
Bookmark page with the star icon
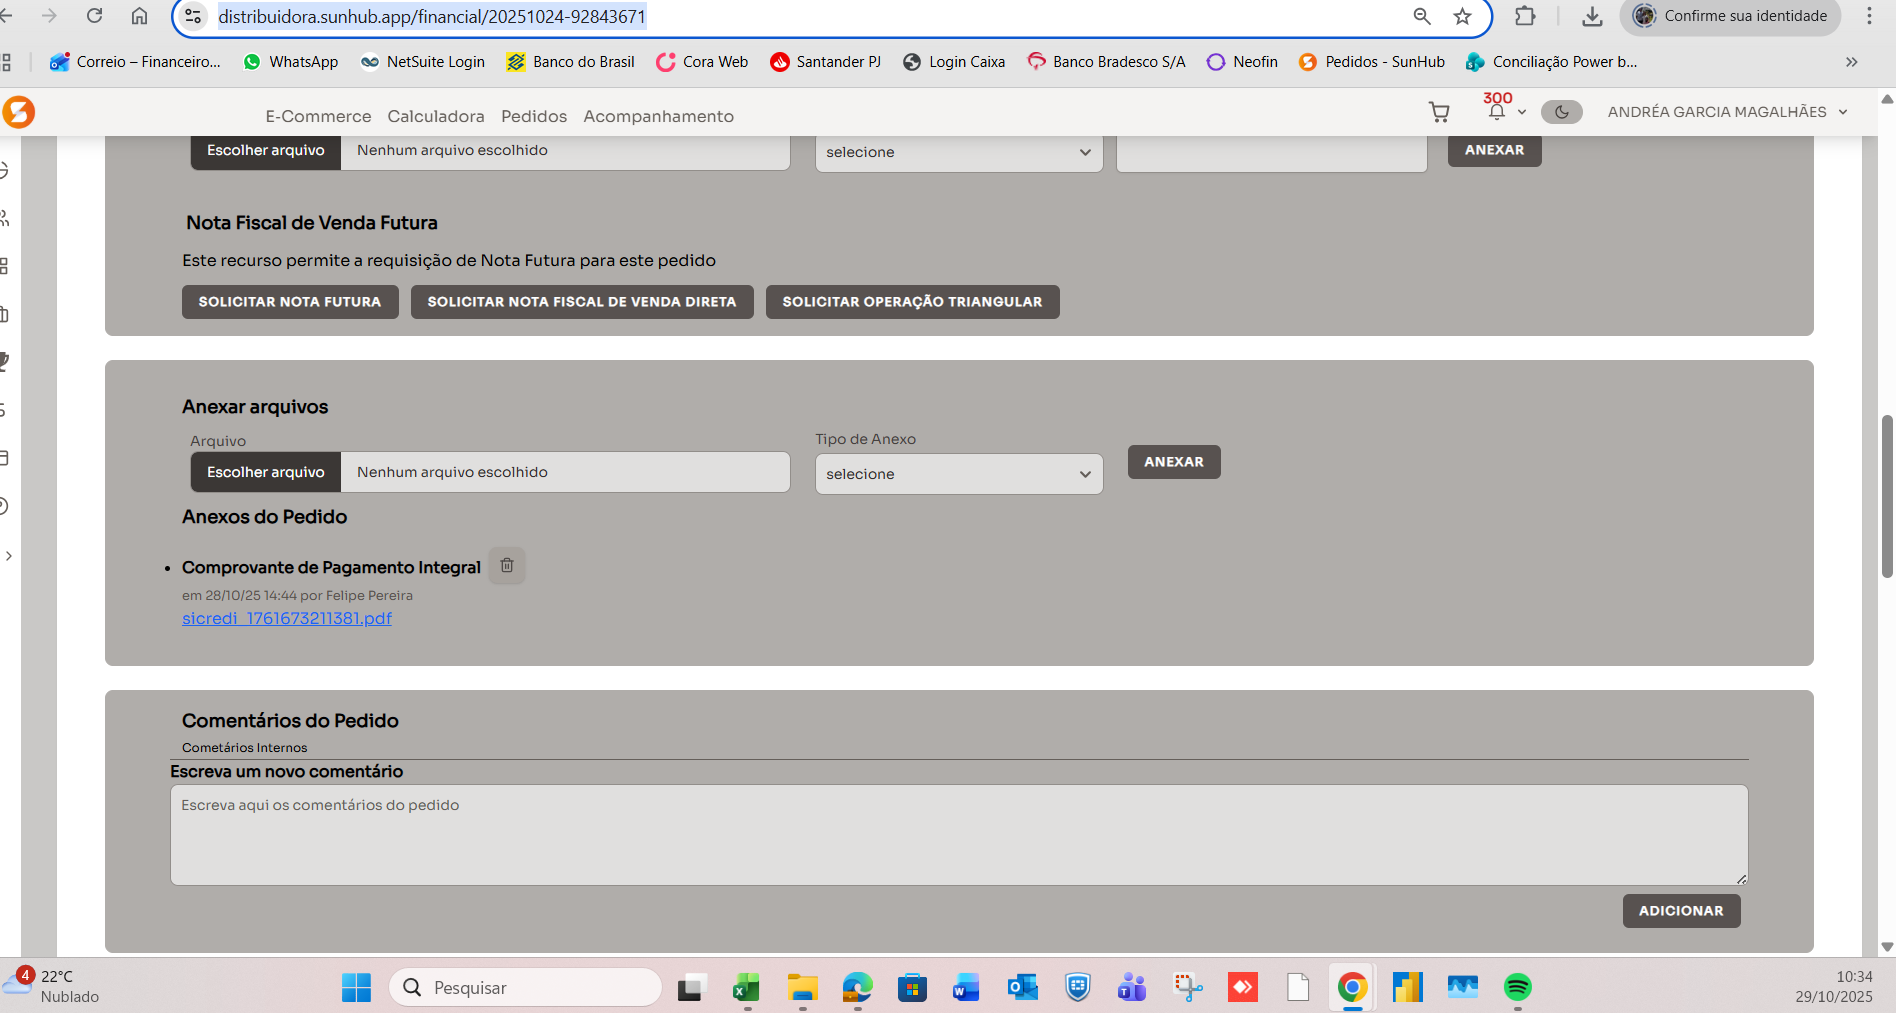[x=1462, y=16]
